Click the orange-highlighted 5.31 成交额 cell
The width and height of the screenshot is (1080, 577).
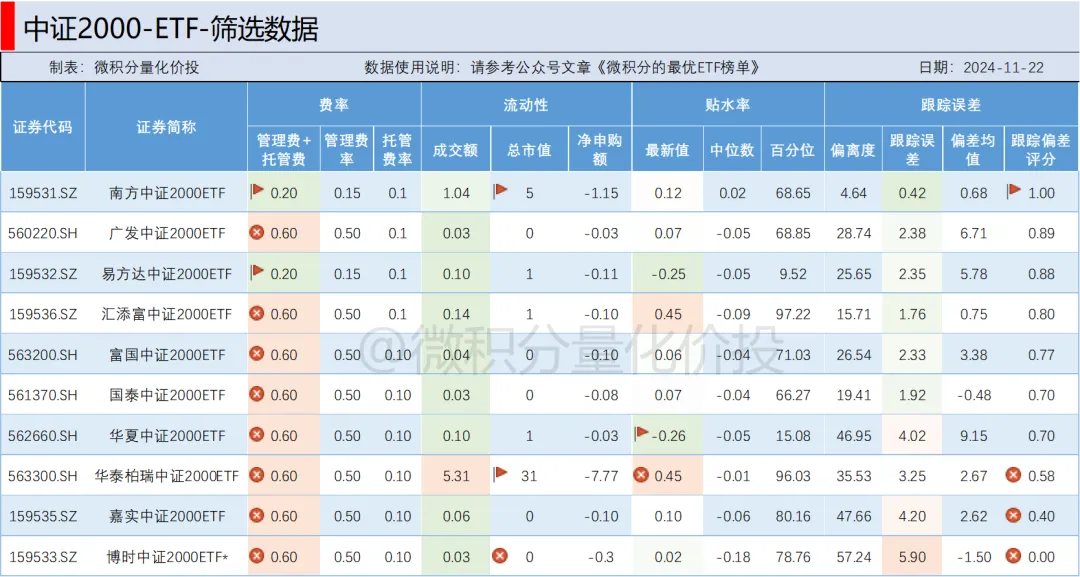coord(455,476)
